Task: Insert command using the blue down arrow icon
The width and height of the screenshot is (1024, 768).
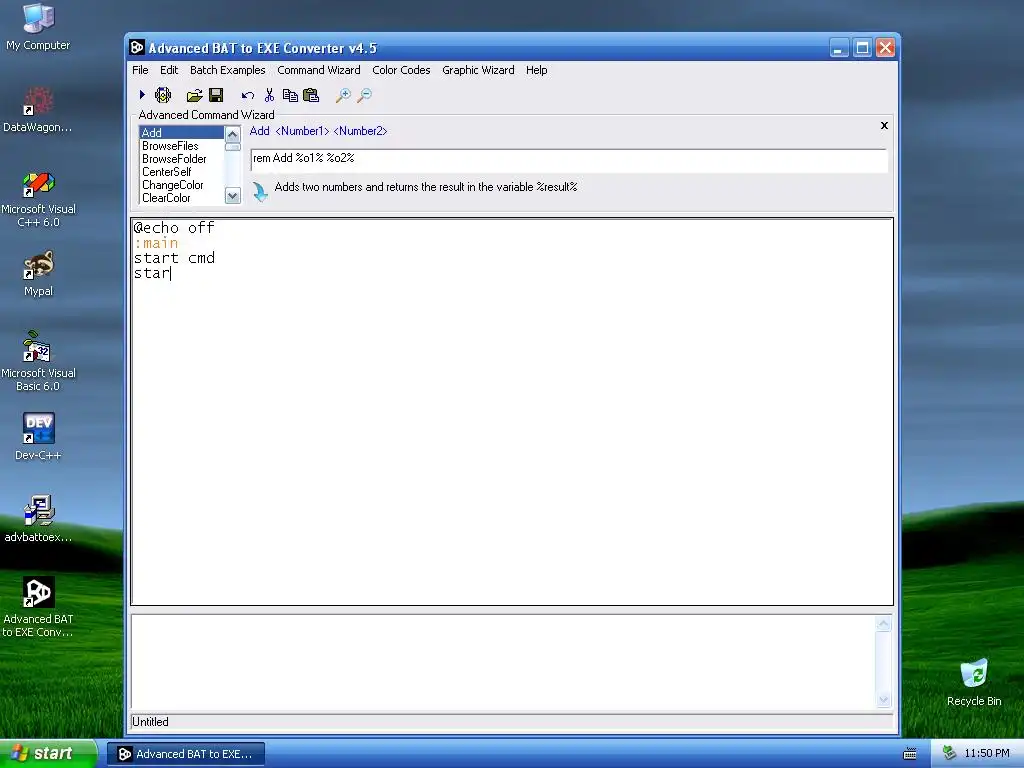Action: point(260,191)
